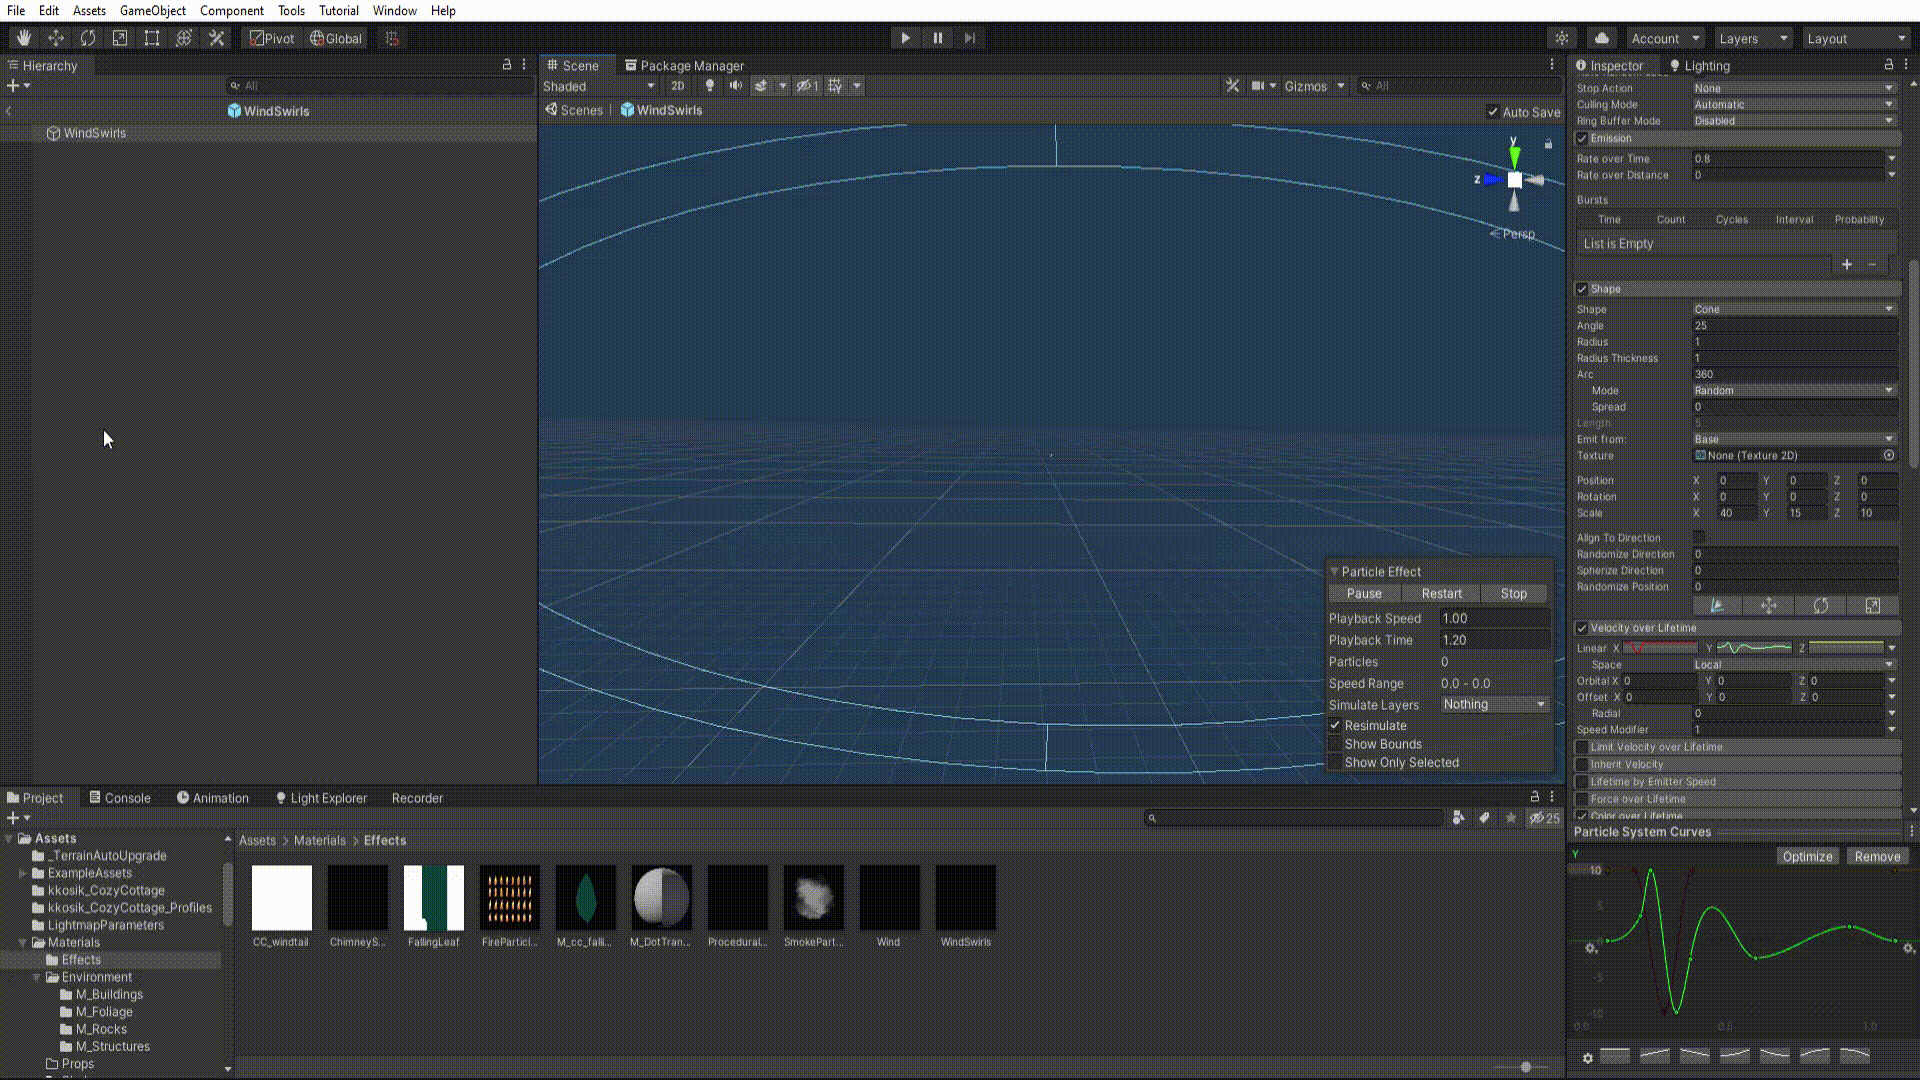1920x1080 pixels.
Task: Enable Limit Velocity over Lifetime module
Action: tap(1582, 747)
